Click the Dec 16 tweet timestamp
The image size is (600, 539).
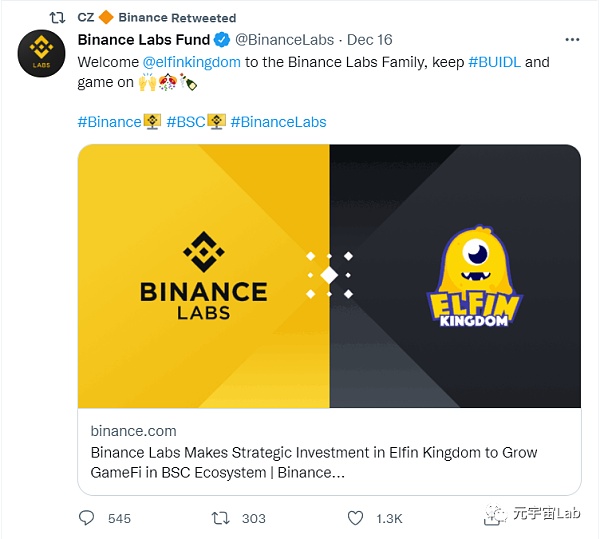pyautogui.click(x=369, y=40)
